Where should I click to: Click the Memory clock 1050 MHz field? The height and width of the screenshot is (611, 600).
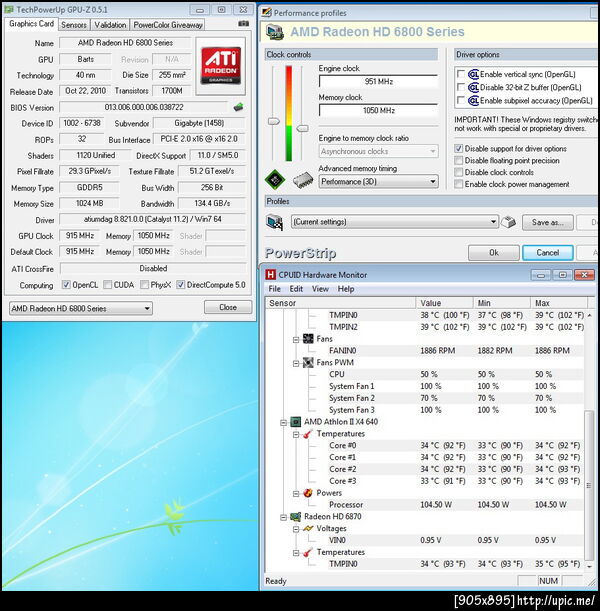point(378,110)
